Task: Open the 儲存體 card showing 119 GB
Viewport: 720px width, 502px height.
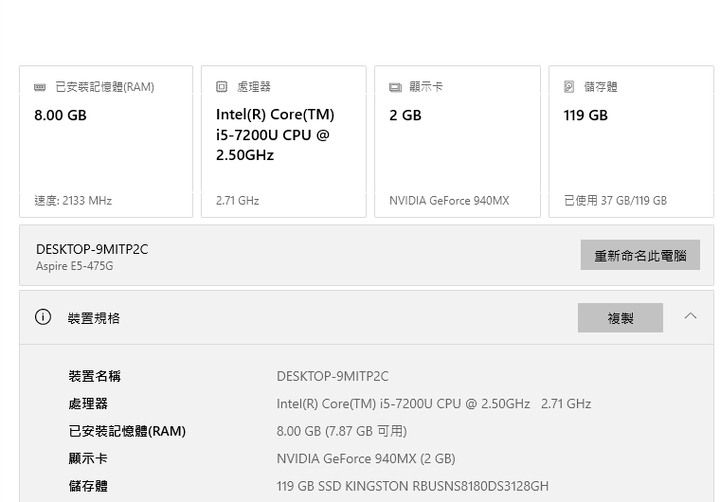Action: [631, 141]
